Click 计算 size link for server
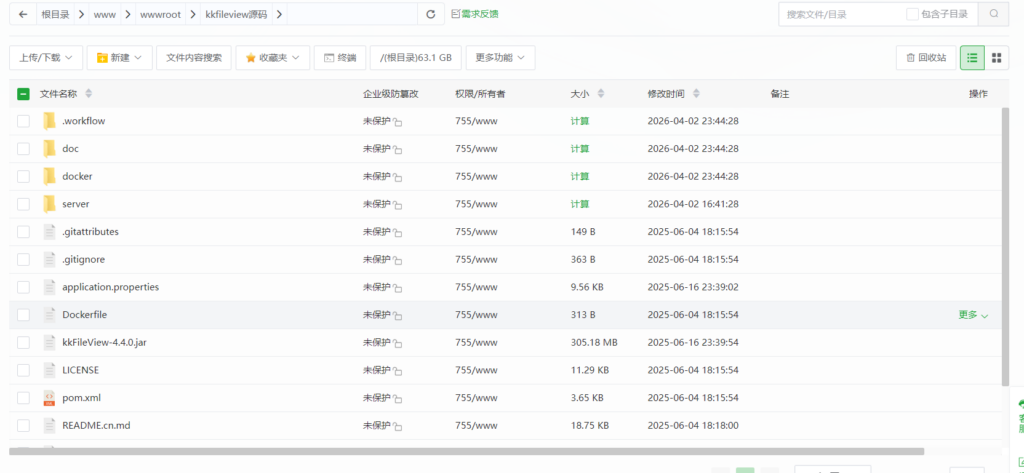This screenshot has width=1024, height=473. 579,204
